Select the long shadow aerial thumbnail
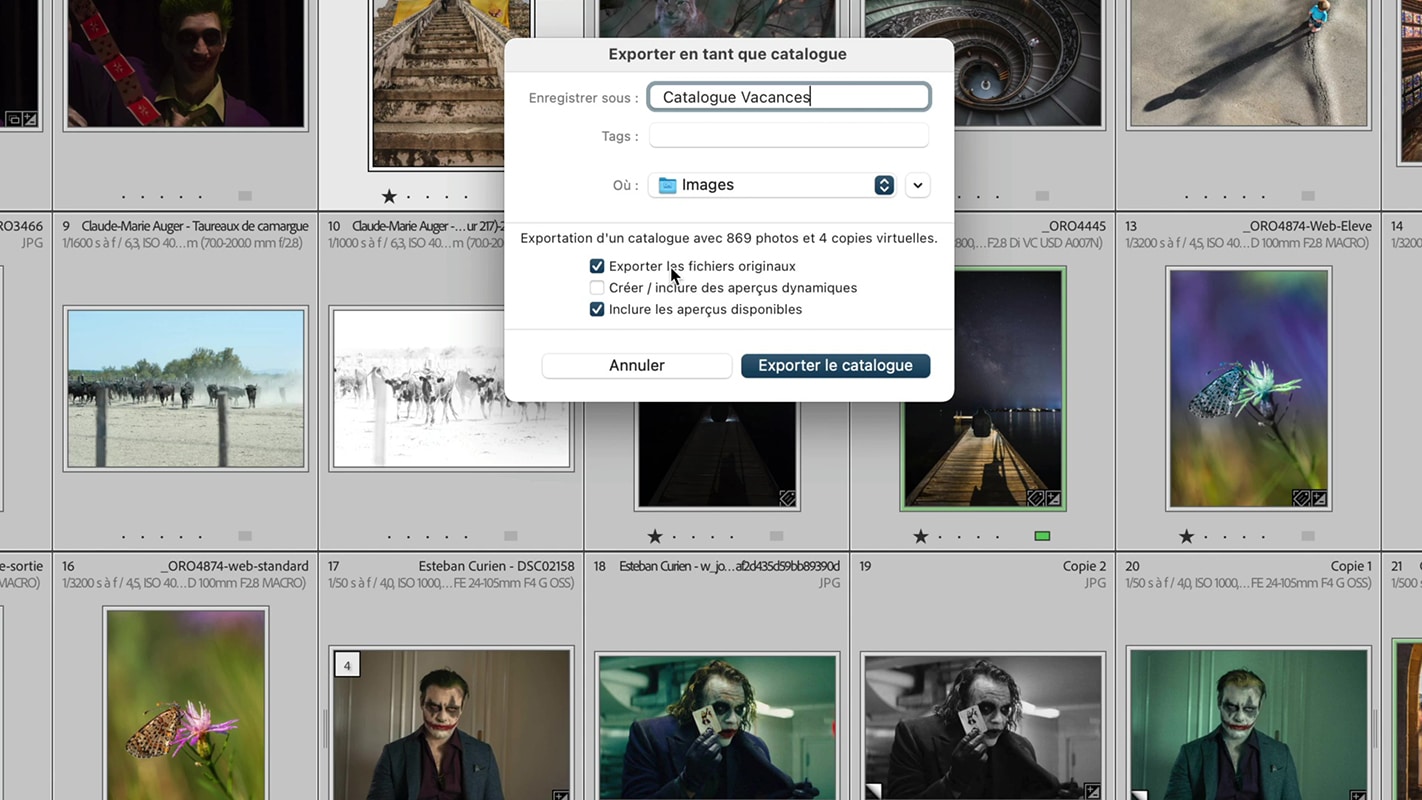 (x=1249, y=62)
